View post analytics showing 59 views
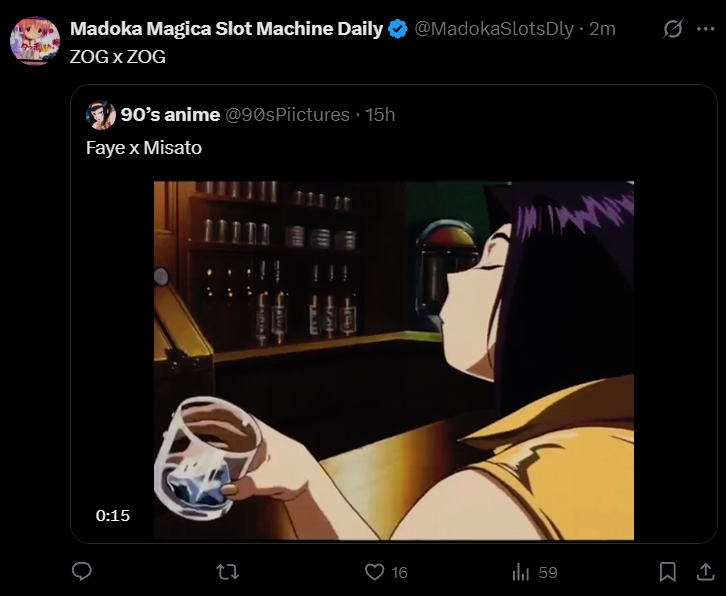 [x=521, y=572]
